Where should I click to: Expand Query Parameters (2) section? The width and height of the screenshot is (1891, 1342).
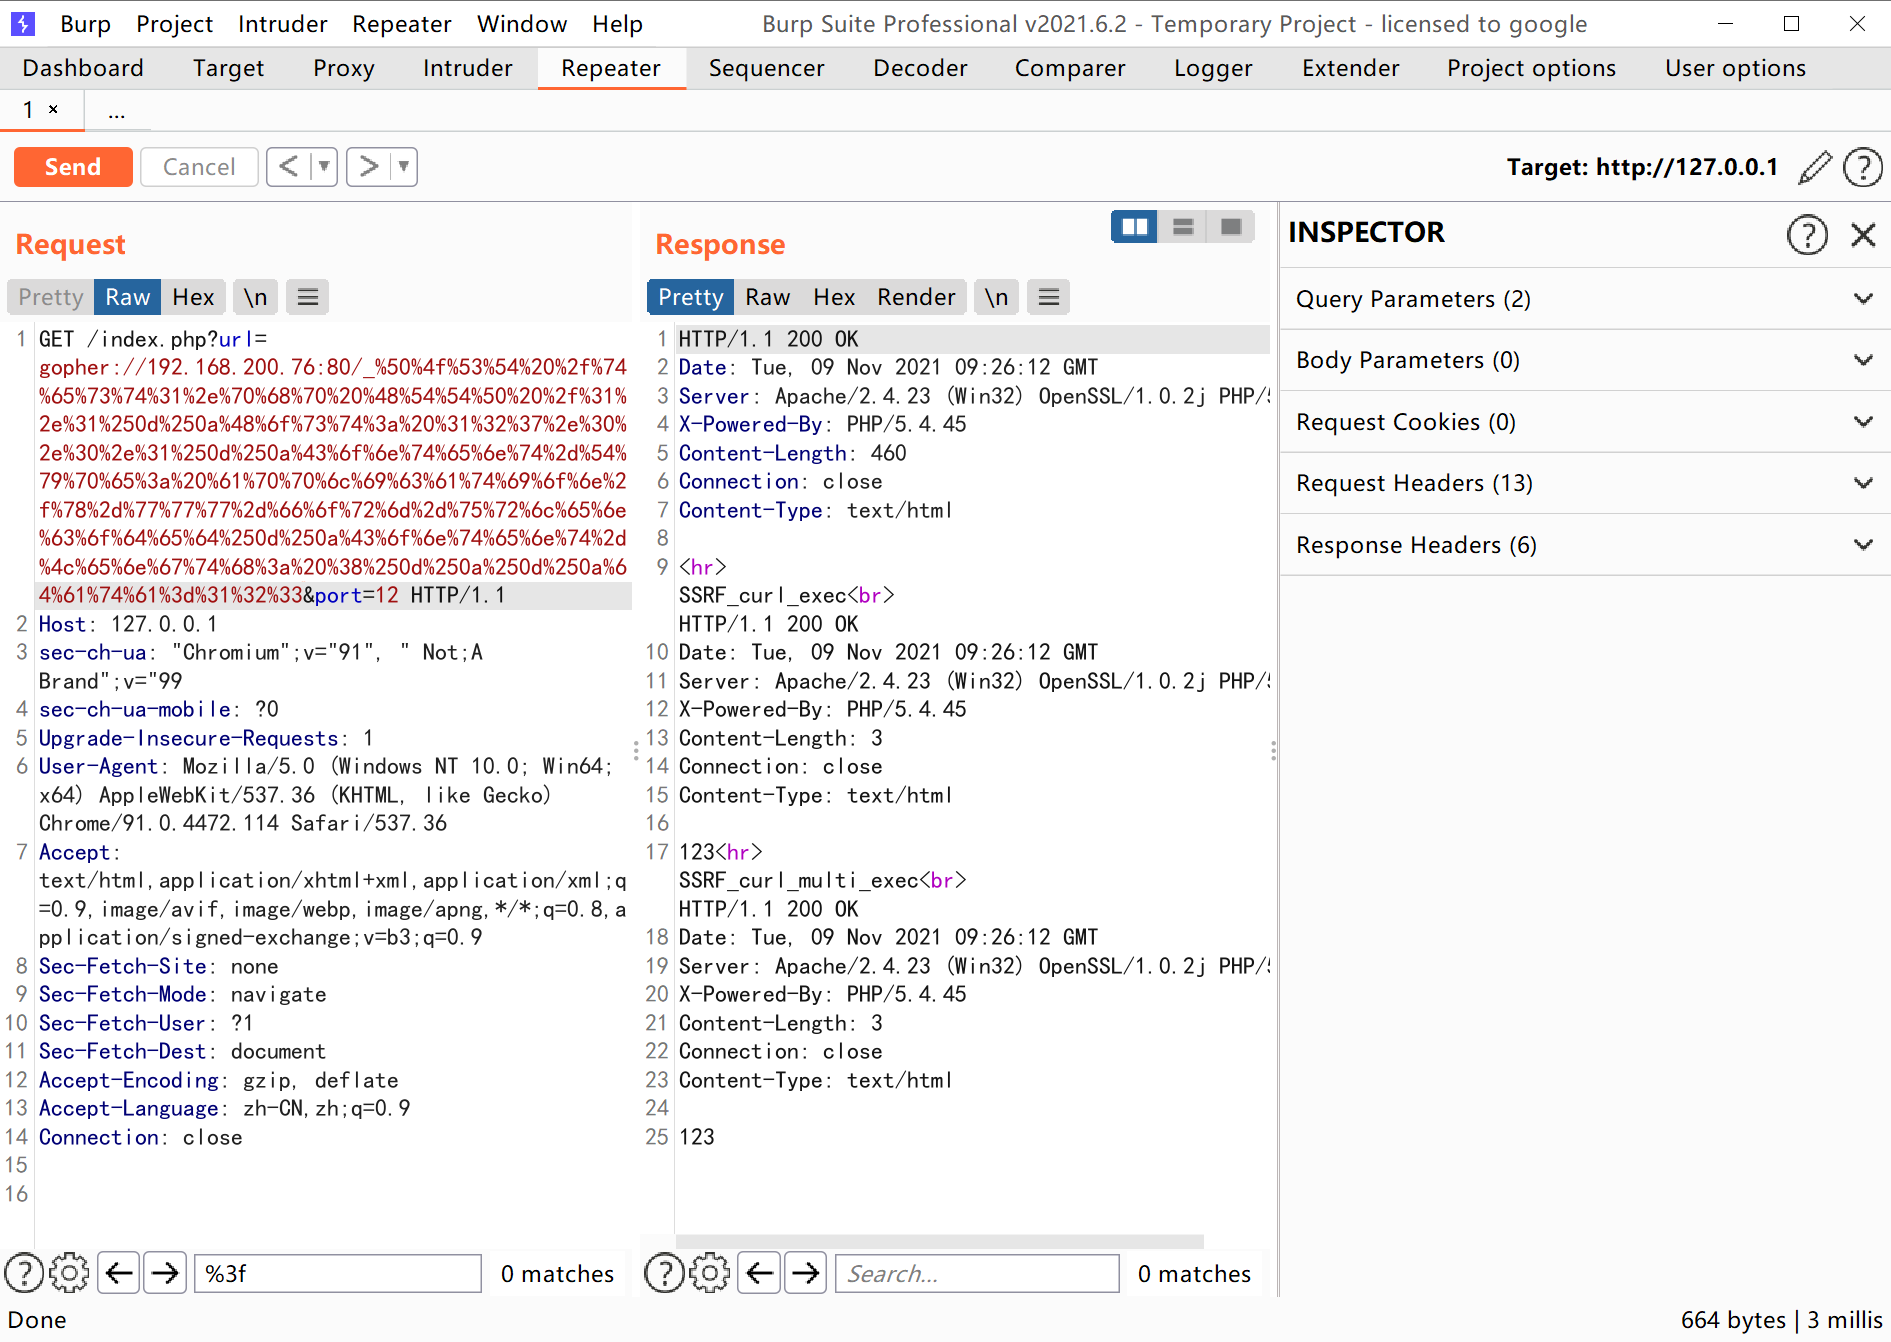[1585, 299]
